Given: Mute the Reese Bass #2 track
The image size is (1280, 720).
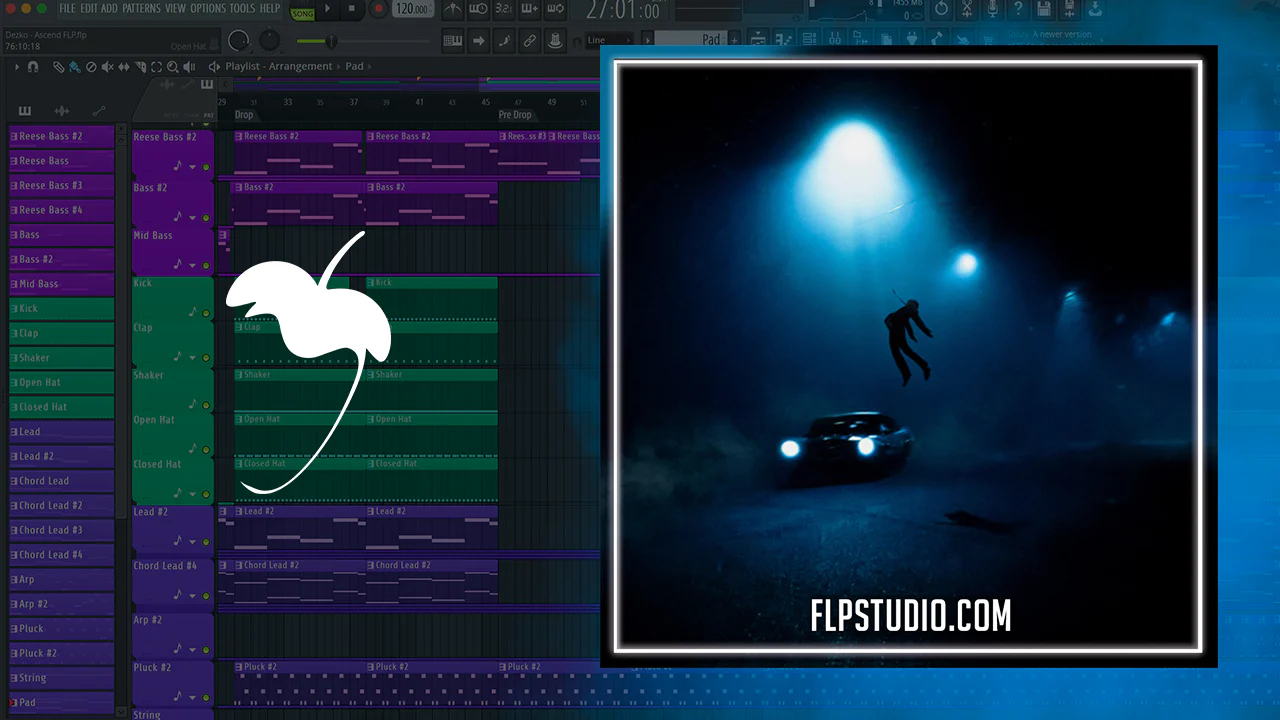Looking at the screenshot, I should click(x=206, y=167).
